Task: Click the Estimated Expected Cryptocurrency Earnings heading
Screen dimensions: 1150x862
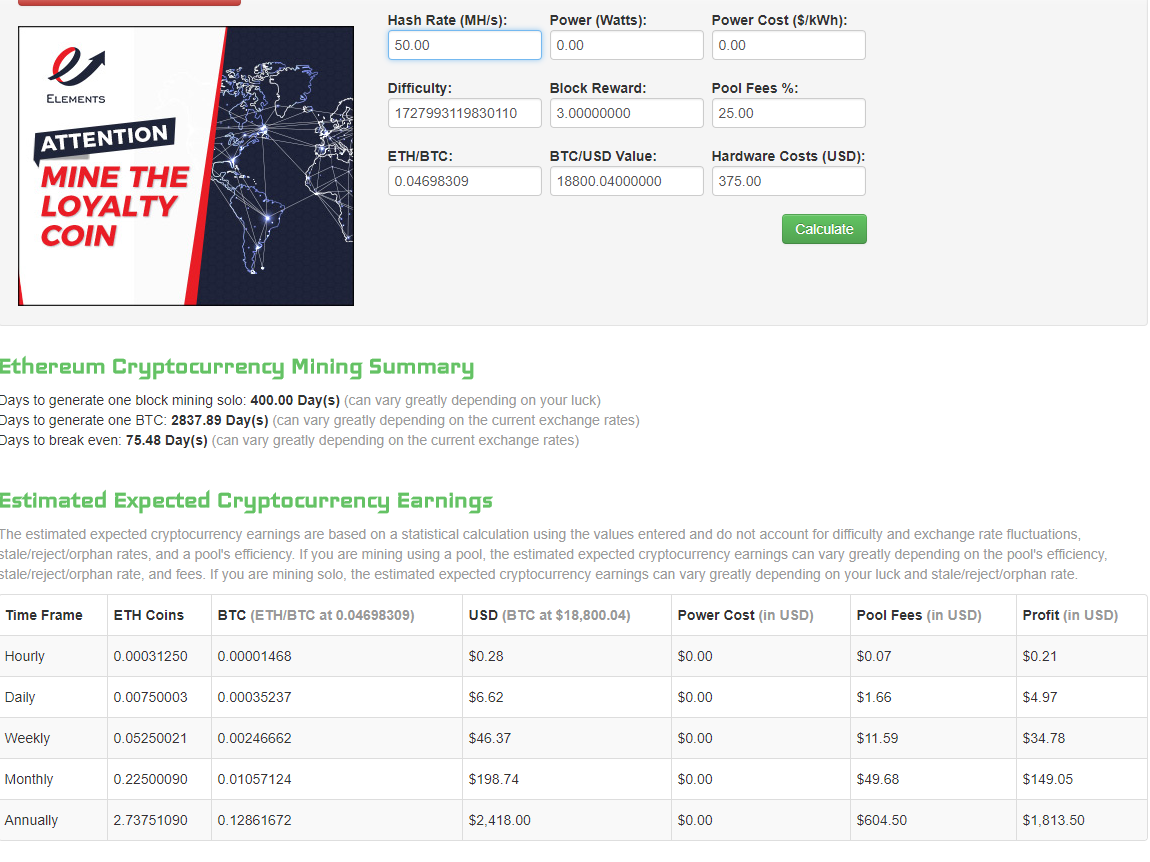Action: (246, 501)
